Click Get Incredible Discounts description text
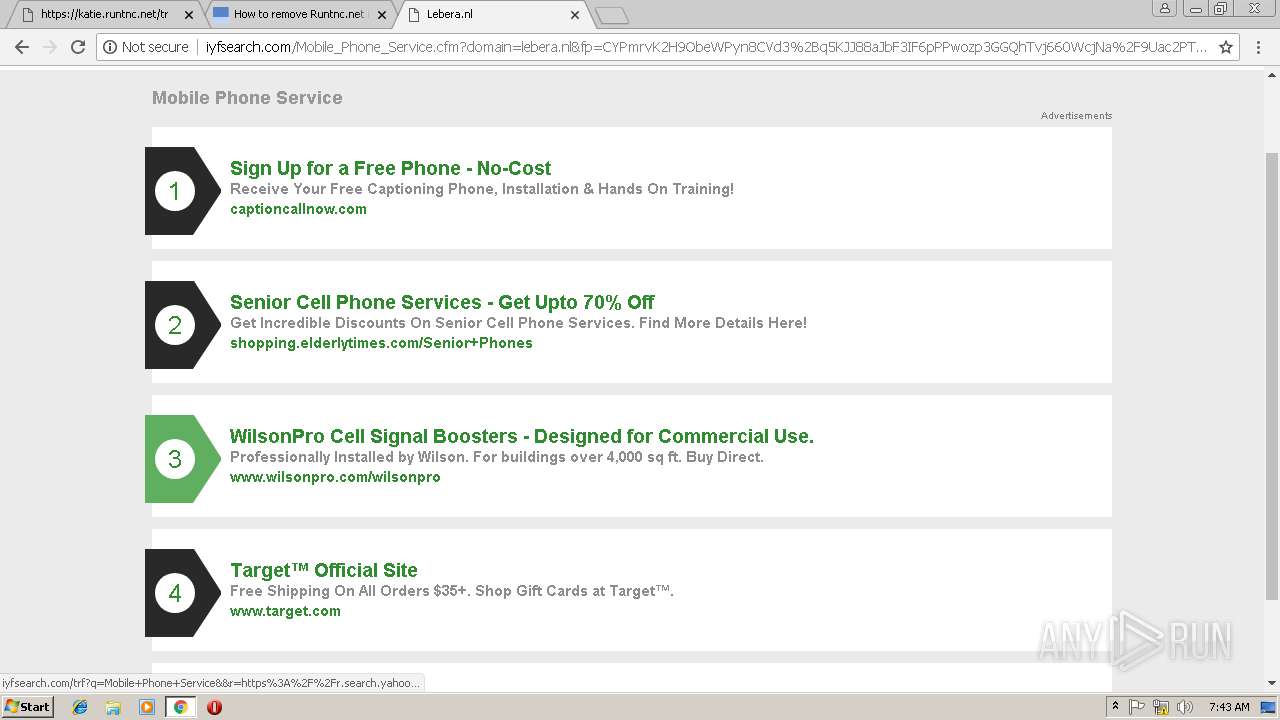Image resolution: width=1280 pixels, height=720 pixels. coord(518,323)
